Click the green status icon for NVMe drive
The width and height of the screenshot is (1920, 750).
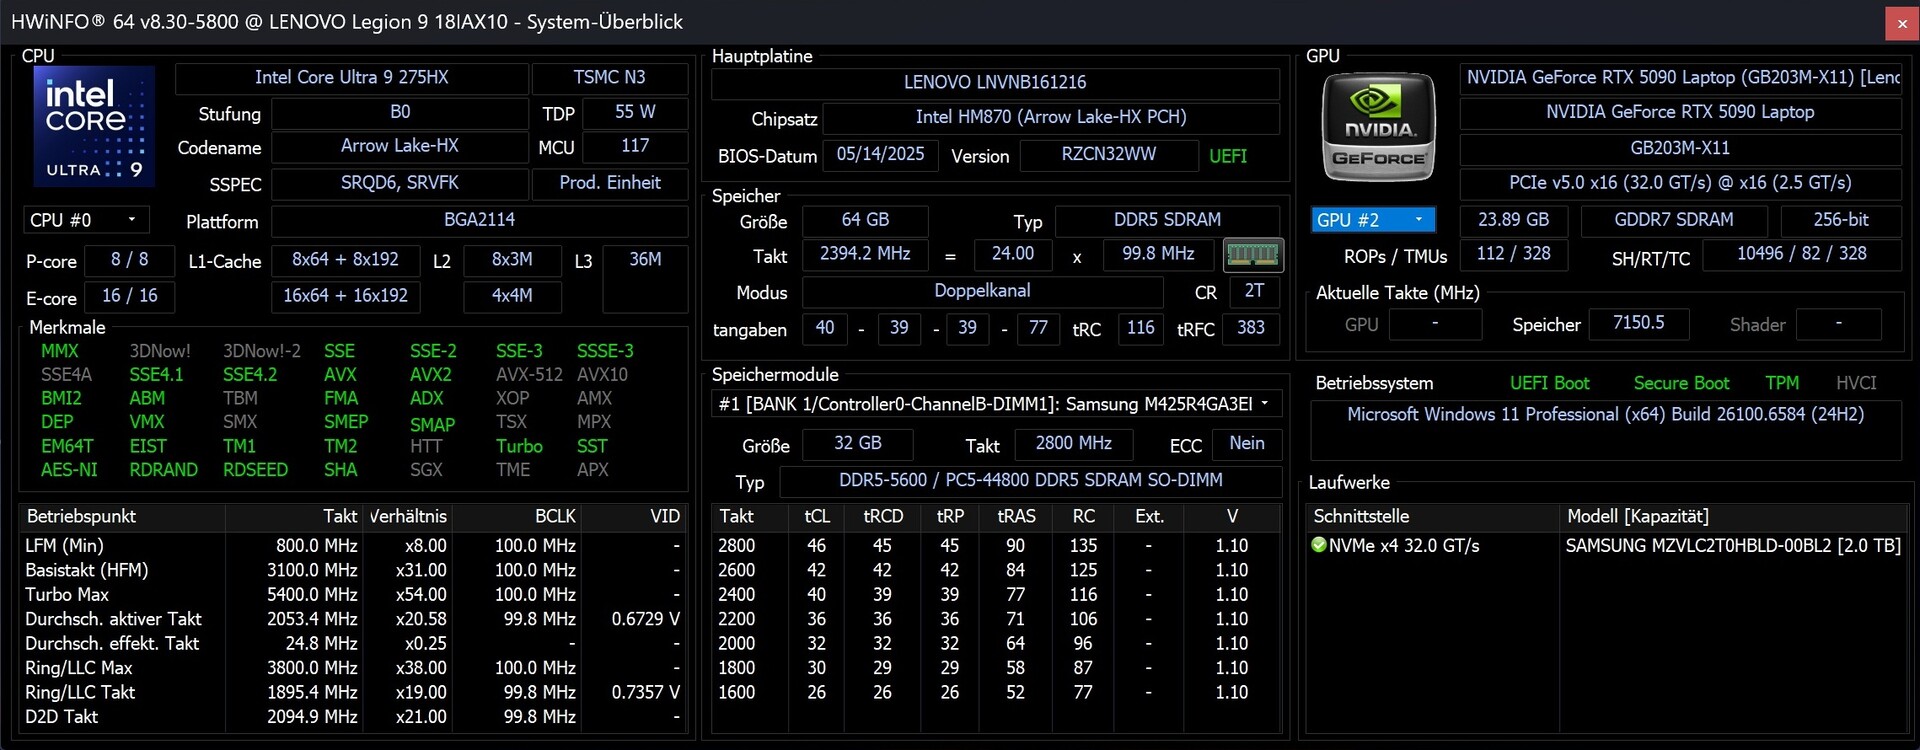pyautogui.click(x=1318, y=545)
